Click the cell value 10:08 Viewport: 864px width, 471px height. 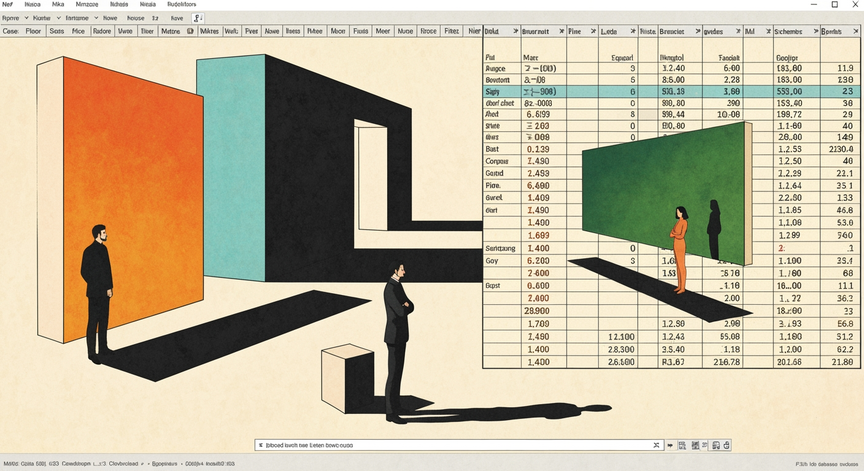pos(728,115)
